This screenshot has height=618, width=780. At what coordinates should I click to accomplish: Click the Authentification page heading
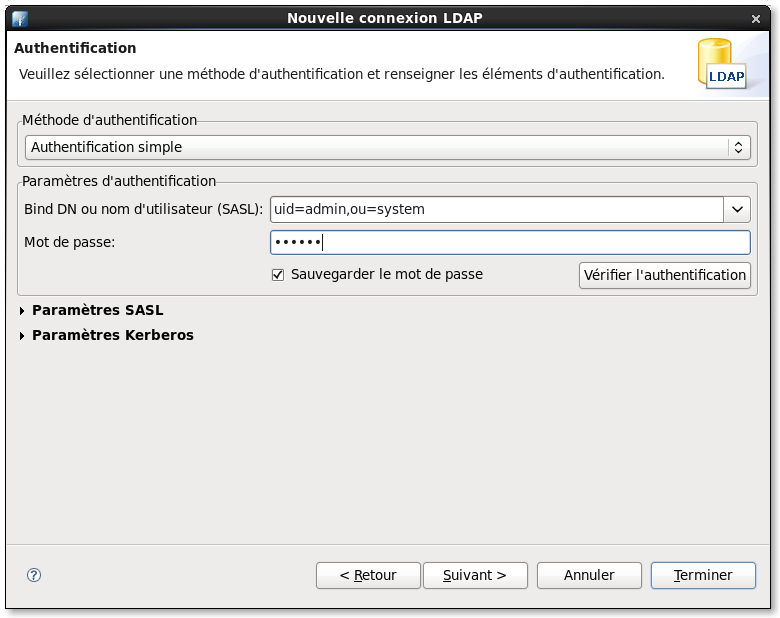pos(75,48)
